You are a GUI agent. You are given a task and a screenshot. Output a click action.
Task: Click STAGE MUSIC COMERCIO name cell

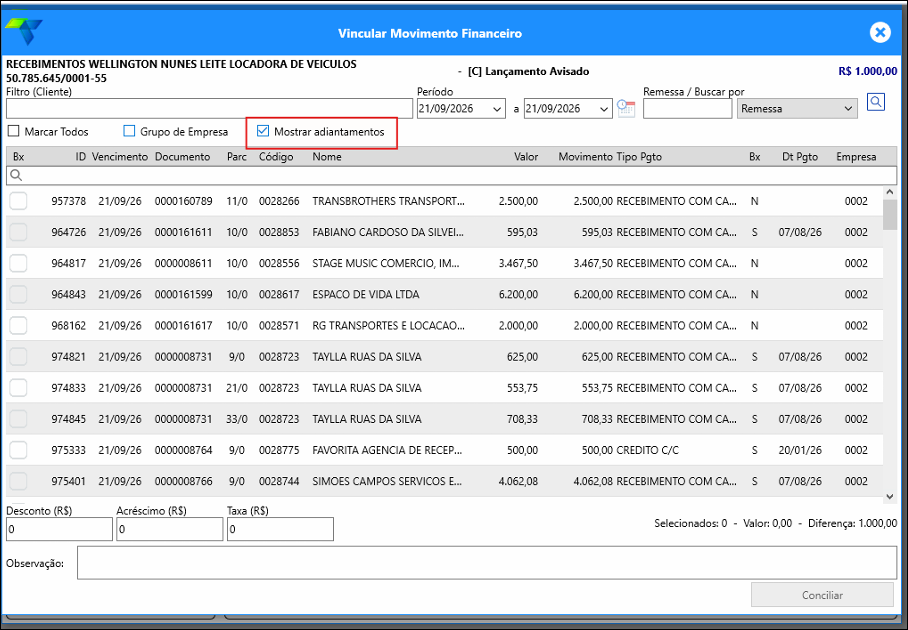click(386, 263)
